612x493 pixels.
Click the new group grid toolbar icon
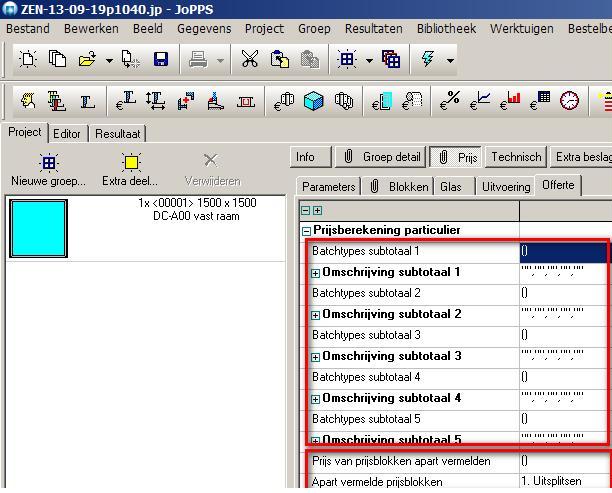[x=347, y=59]
